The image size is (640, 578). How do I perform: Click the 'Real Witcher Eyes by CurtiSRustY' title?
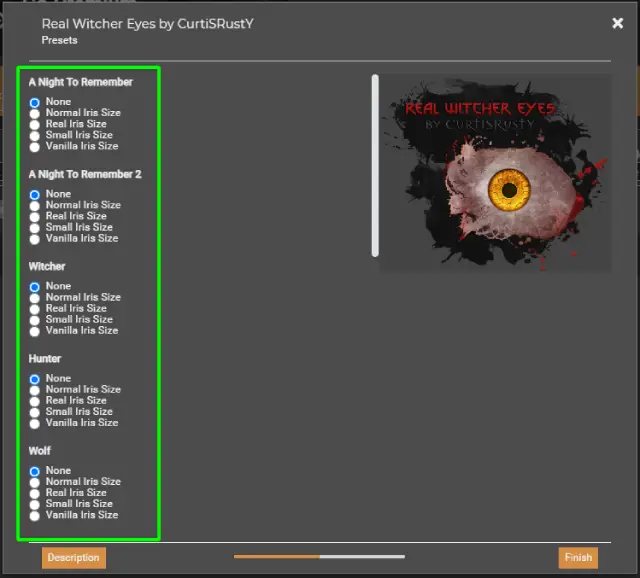[x=147, y=24]
